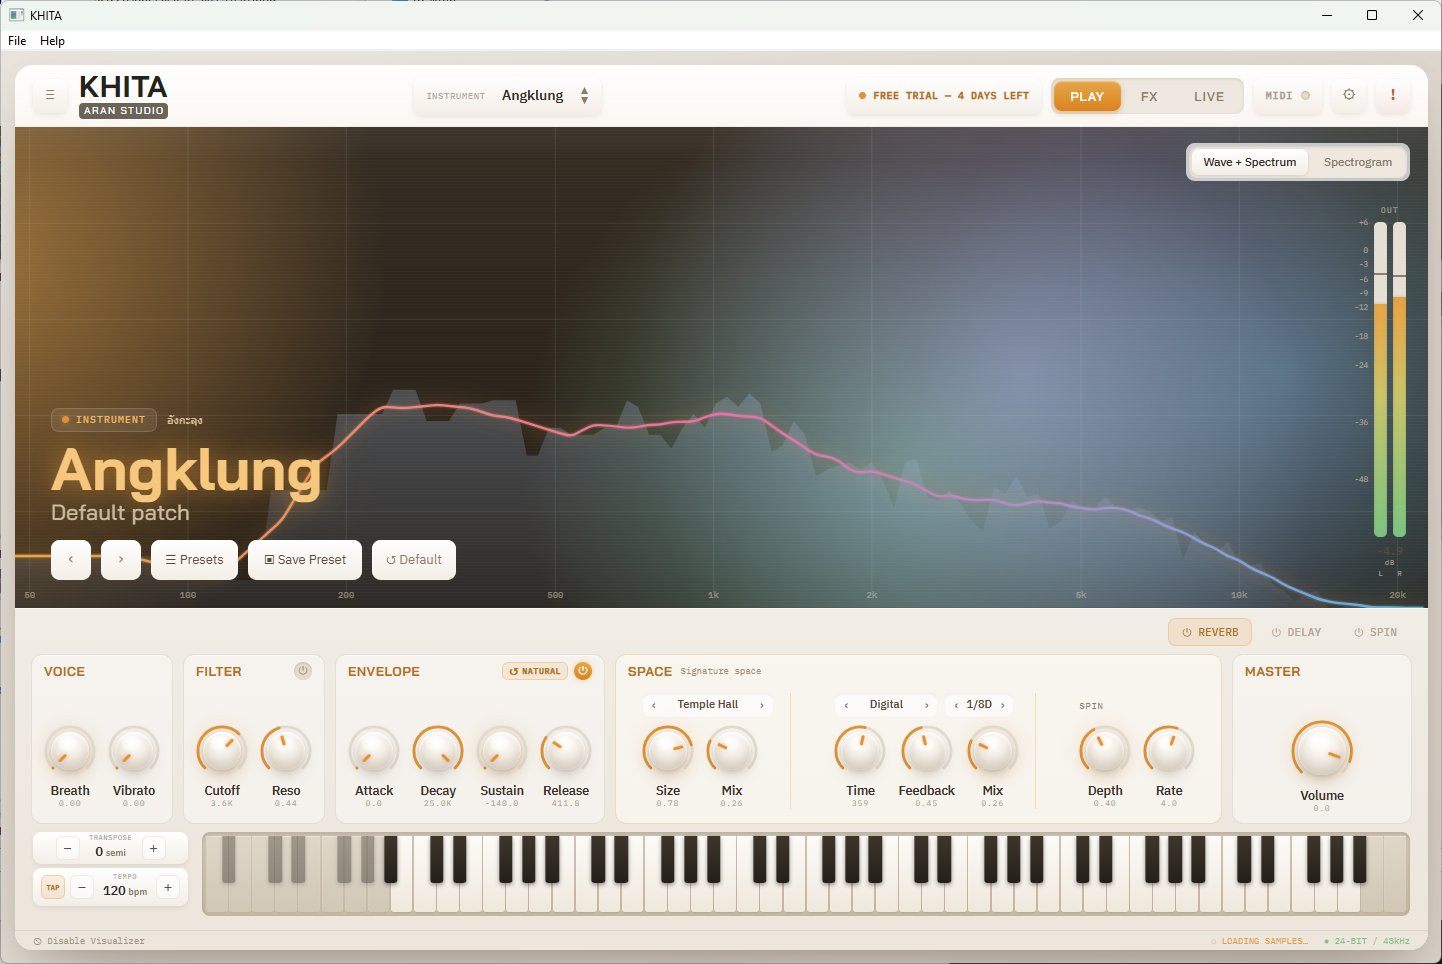Click the KHITA Aran Studio logo
This screenshot has width=1442, height=964.
pos(123,96)
